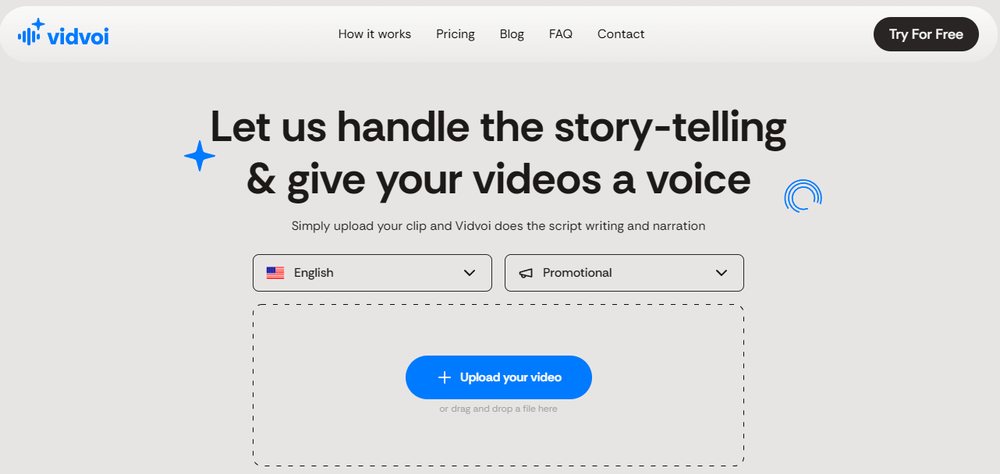
Task: Click the drag and drop file text
Action: [x=498, y=408]
